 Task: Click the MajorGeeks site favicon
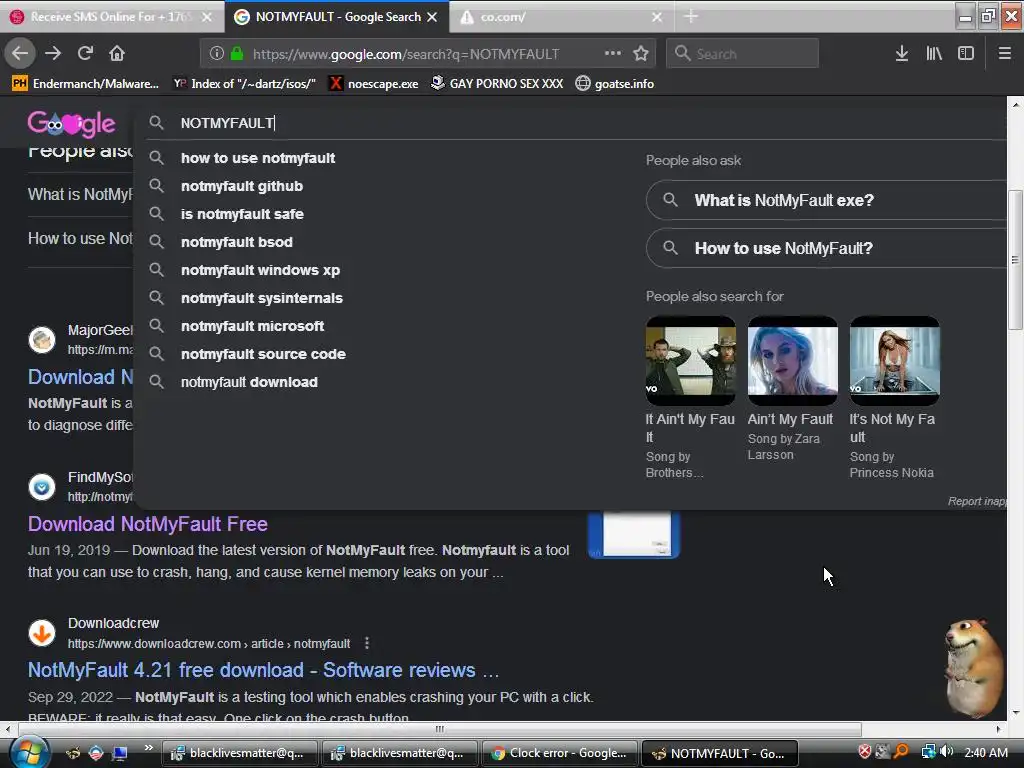click(42, 340)
